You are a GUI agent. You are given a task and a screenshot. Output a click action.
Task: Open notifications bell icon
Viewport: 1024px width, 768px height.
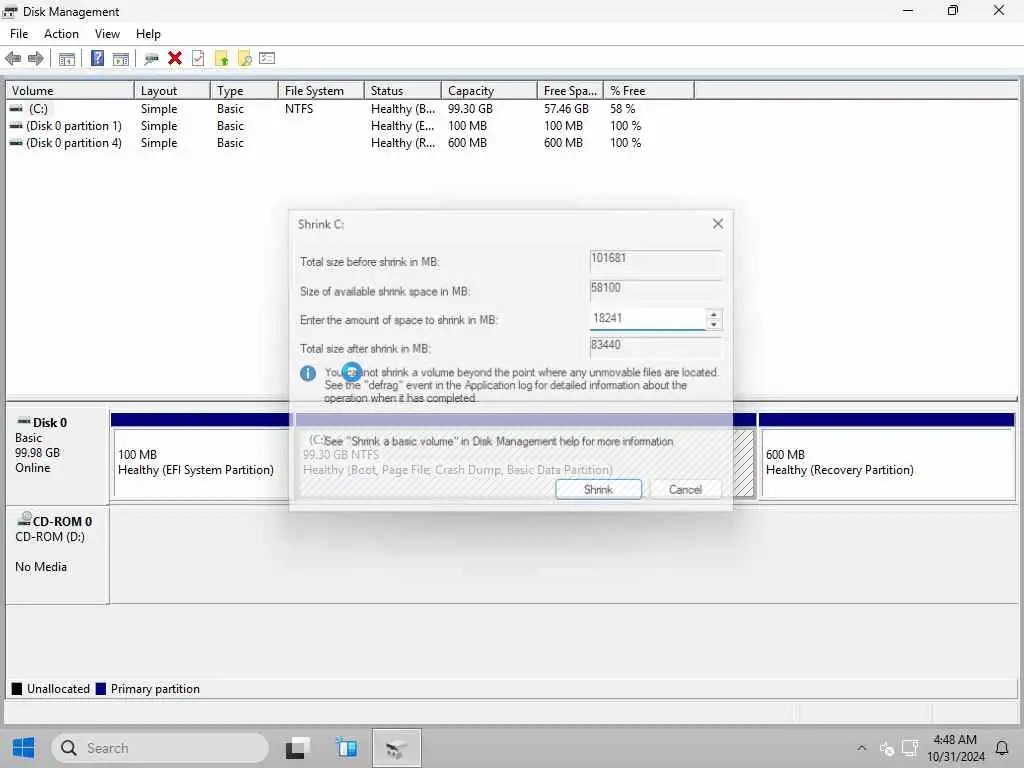(1002, 748)
